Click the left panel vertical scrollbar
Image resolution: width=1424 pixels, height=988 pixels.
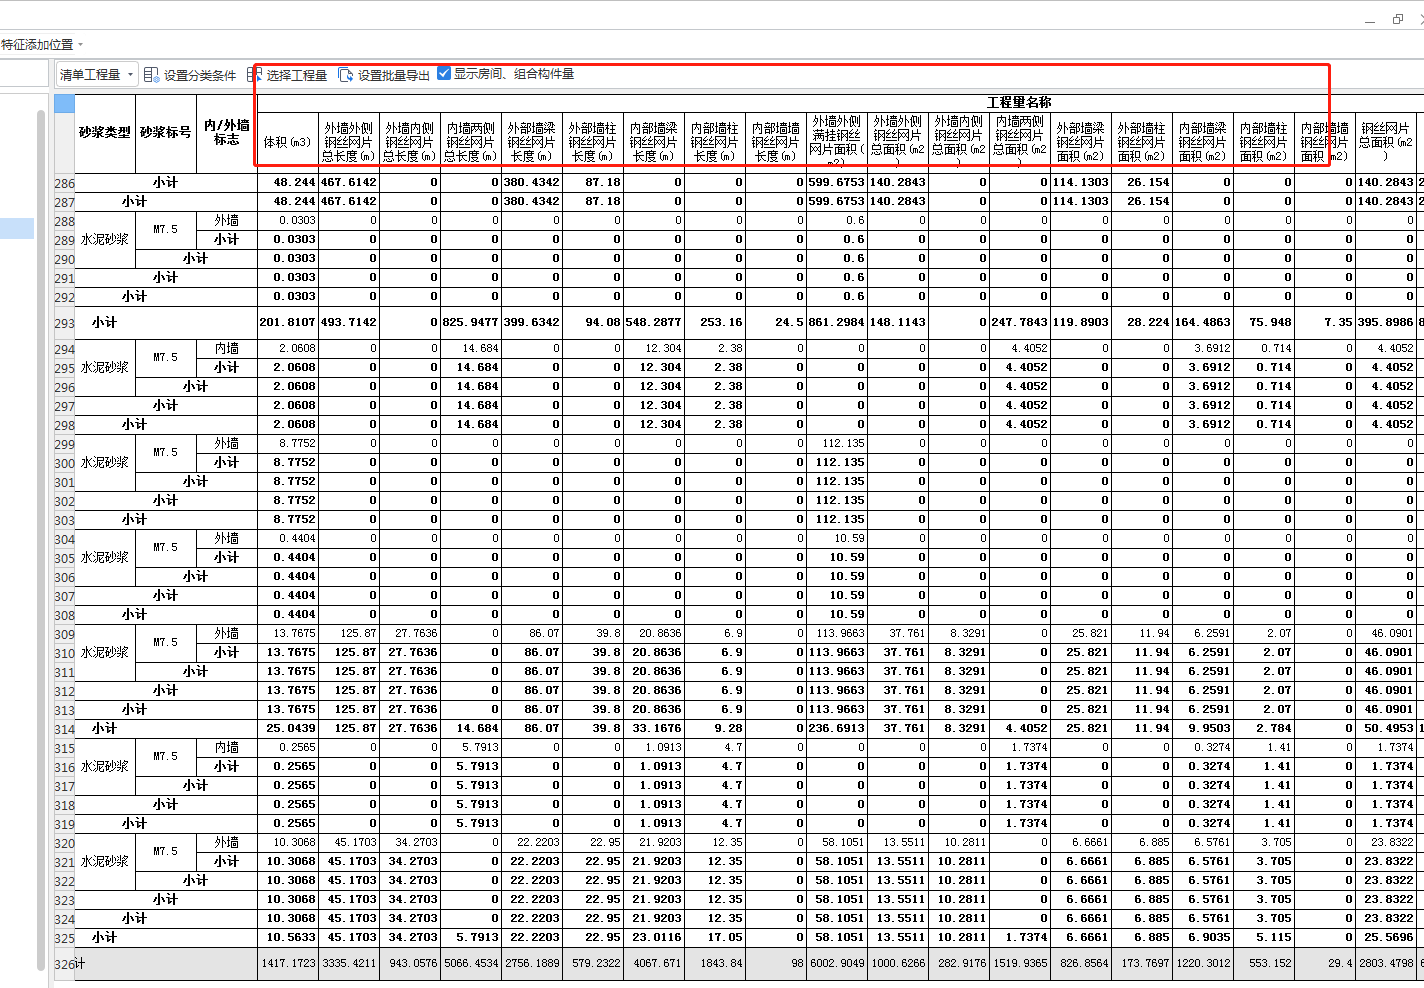pyautogui.click(x=41, y=540)
